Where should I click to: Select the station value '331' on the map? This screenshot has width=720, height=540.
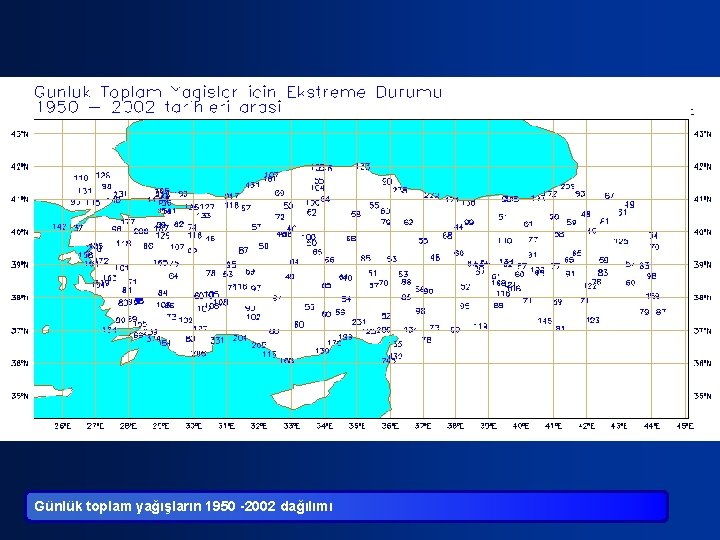(x=217, y=340)
